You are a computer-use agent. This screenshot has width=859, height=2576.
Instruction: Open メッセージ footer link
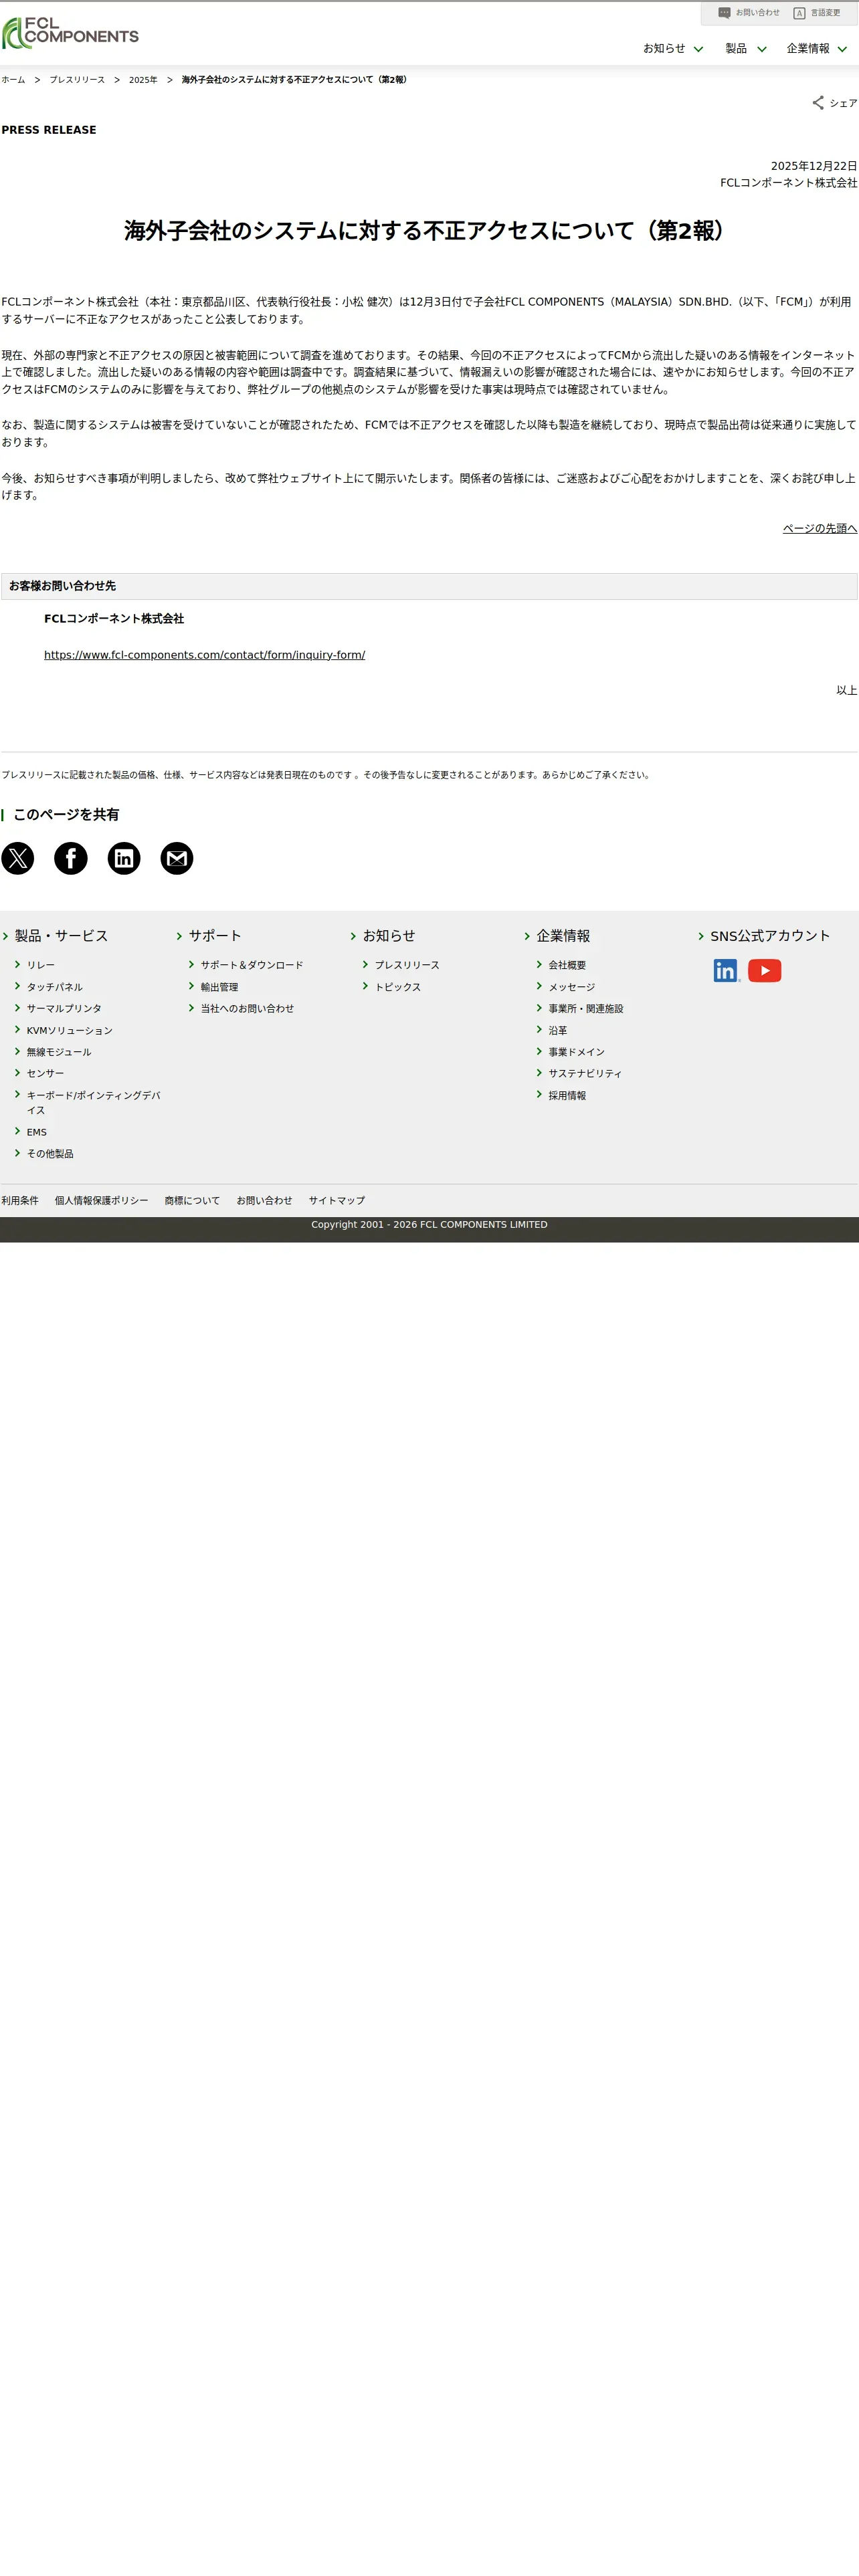[572, 987]
